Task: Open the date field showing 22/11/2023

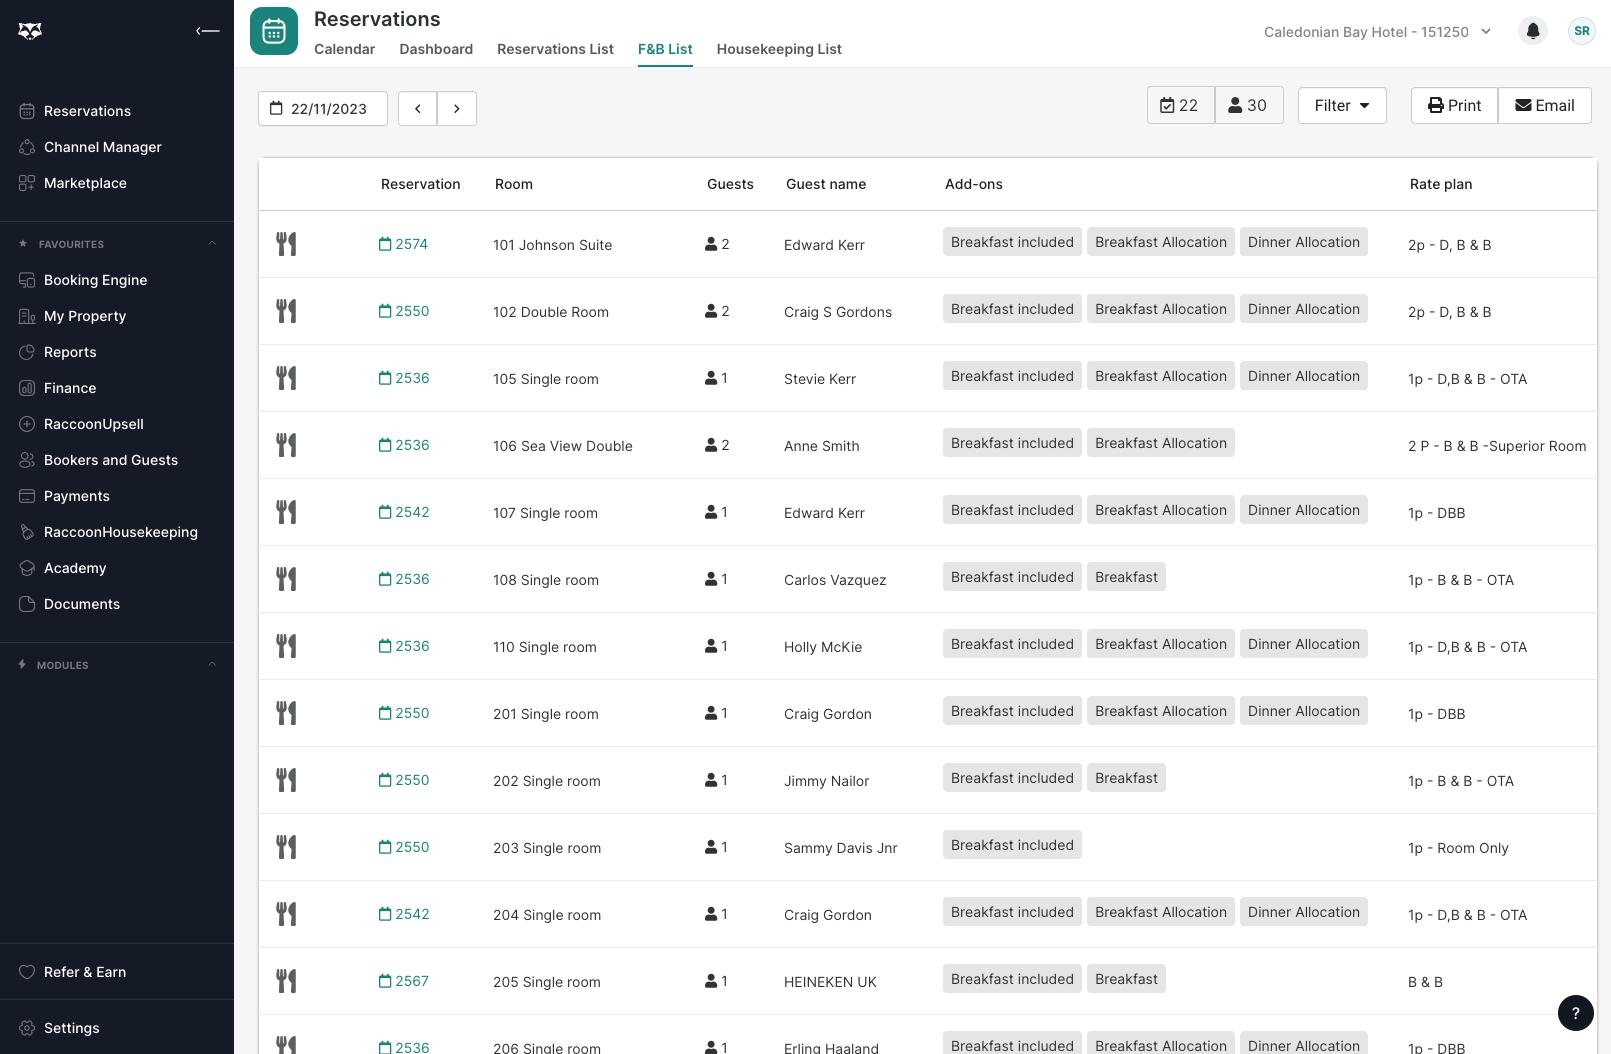Action: pos(323,108)
